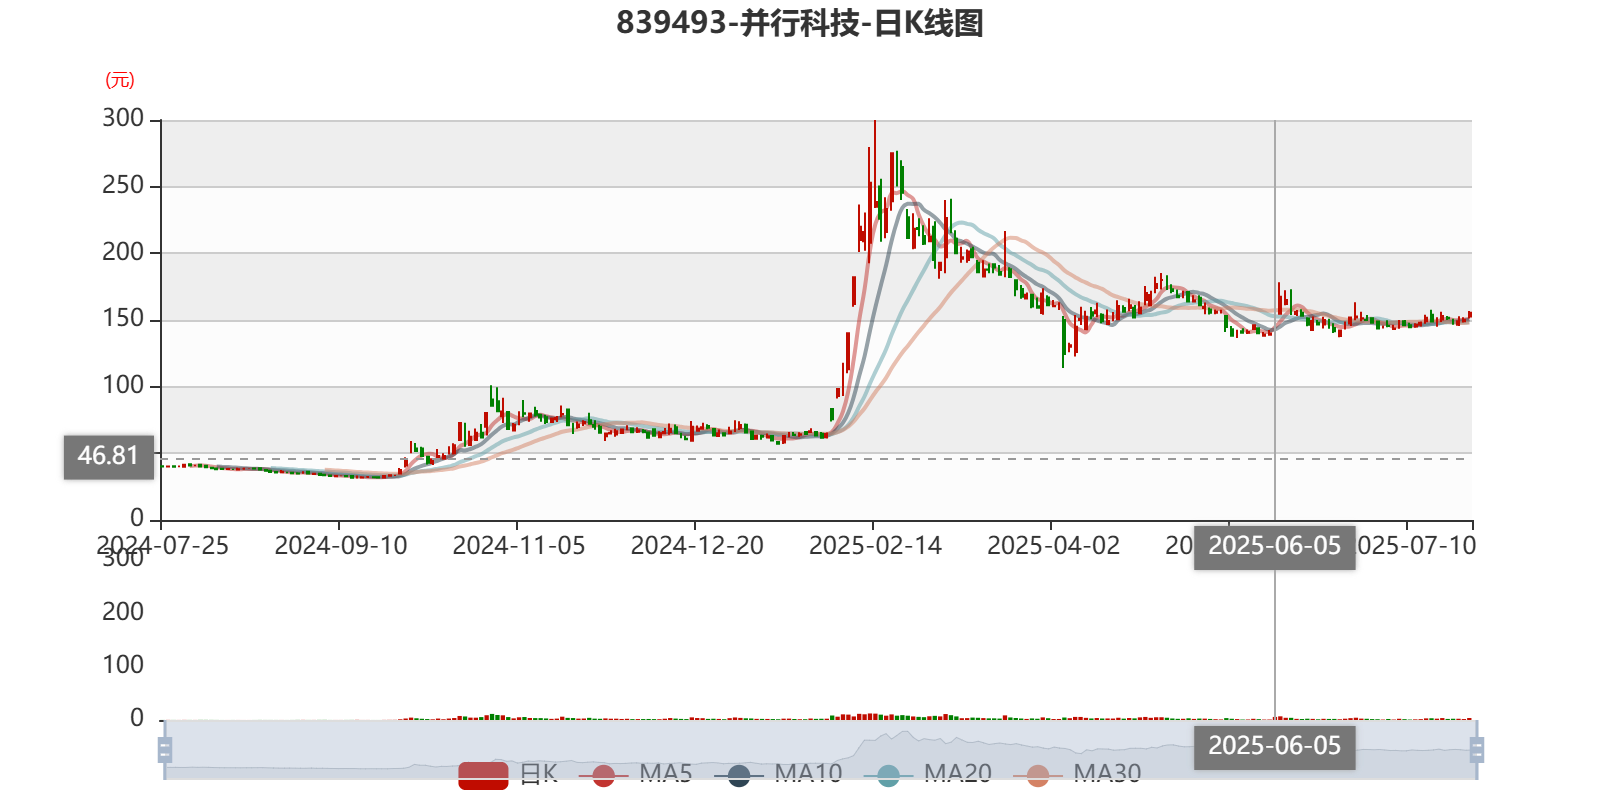1600x800 pixels.
Task: Click the 2024-11-05 x-axis date
Action: click(518, 546)
